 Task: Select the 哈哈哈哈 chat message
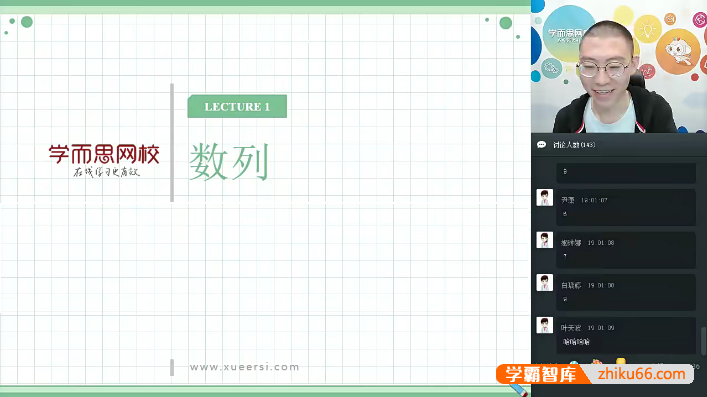coord(576,342)
